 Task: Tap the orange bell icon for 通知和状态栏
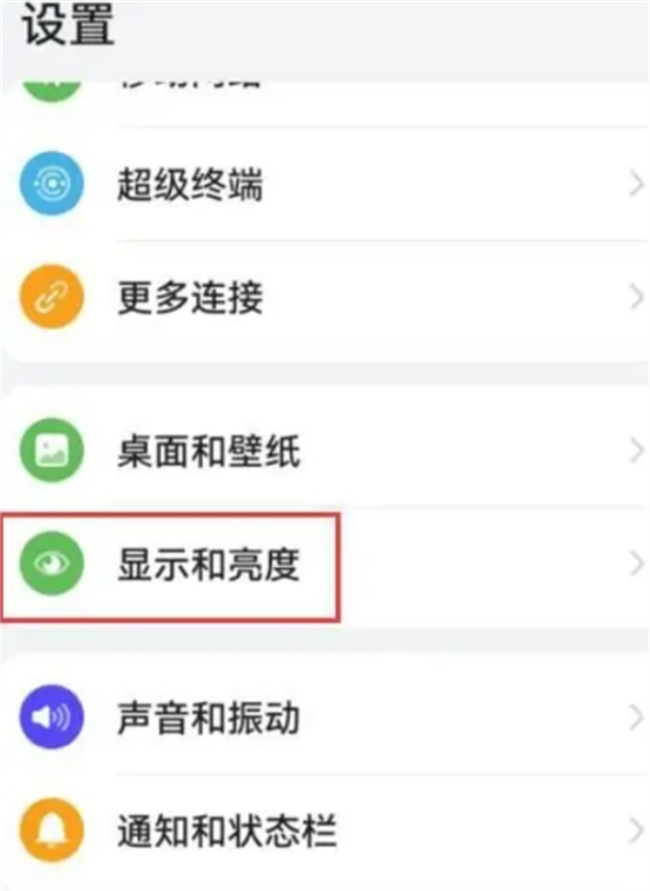click(x=52, y=830)
